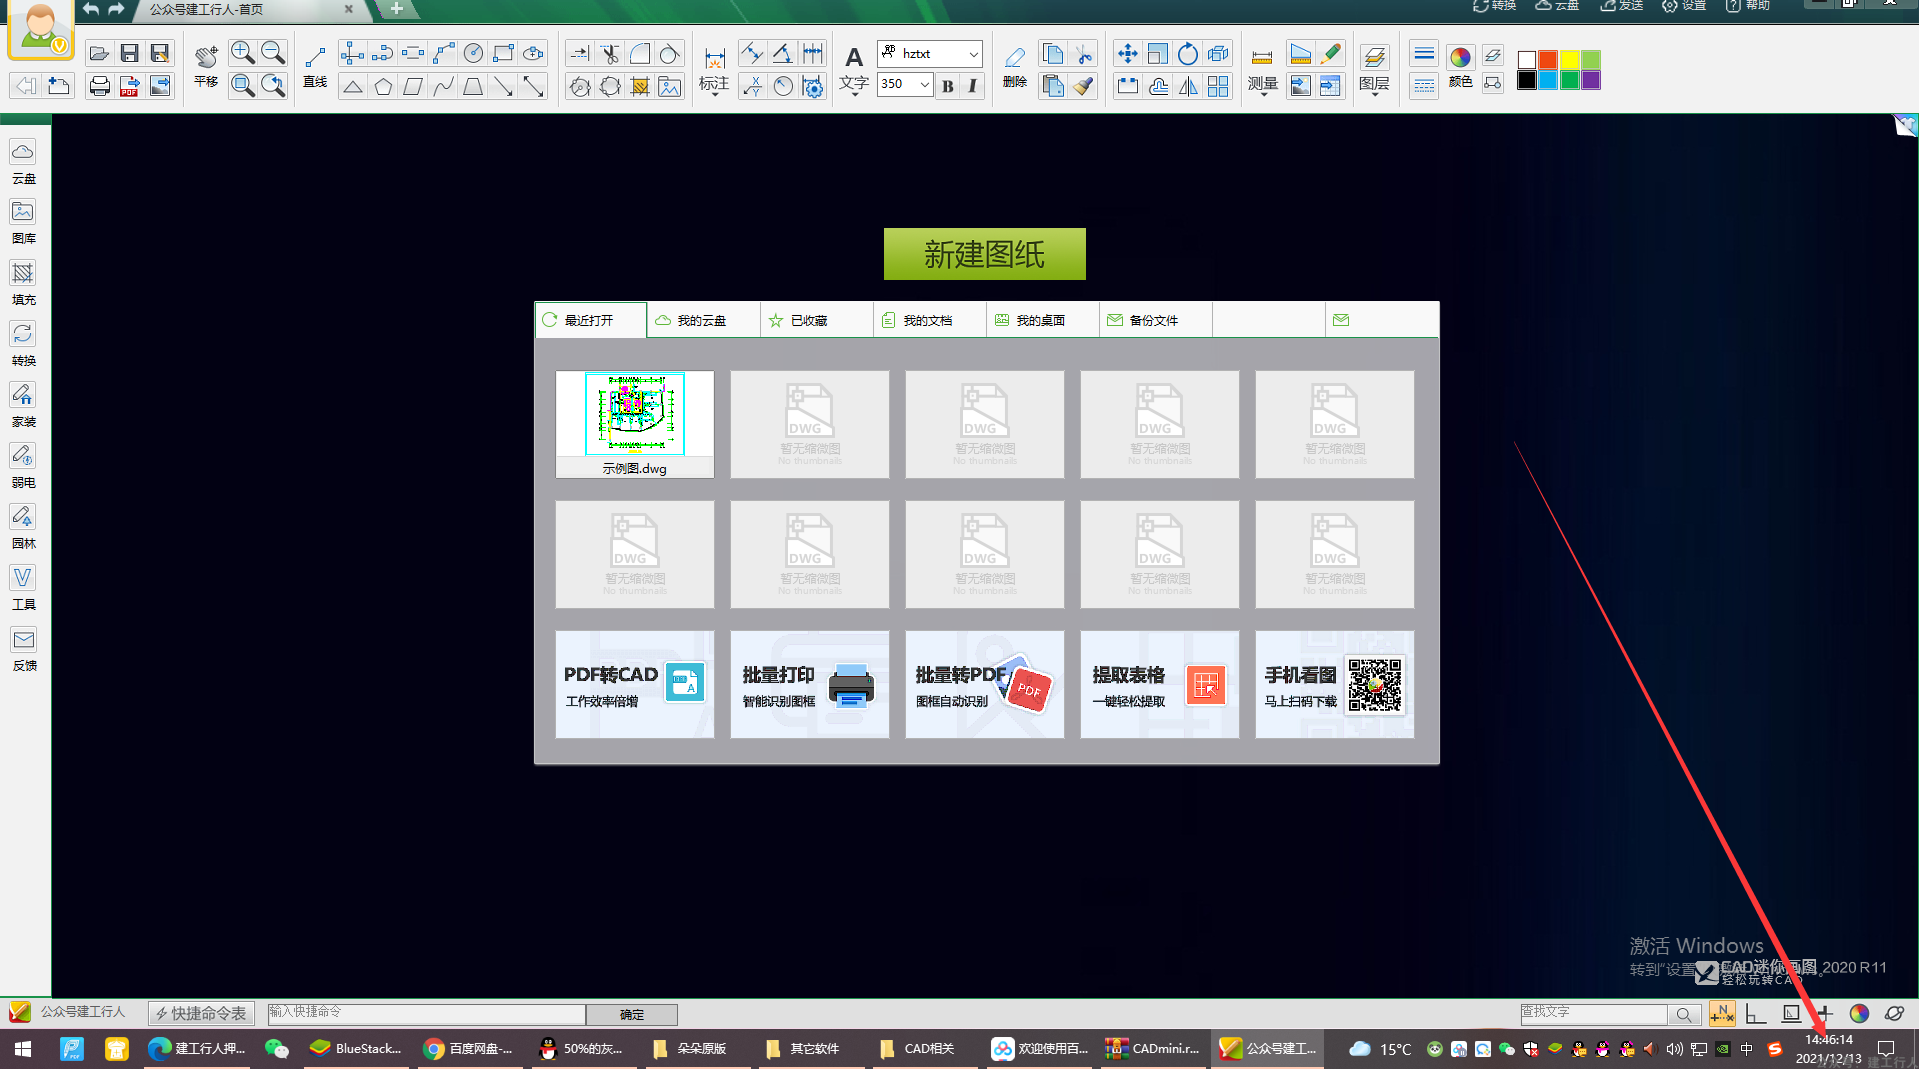1919x1069 pixels.
Task: Click the Confirm (确定) button
Action: (632, 1014)
